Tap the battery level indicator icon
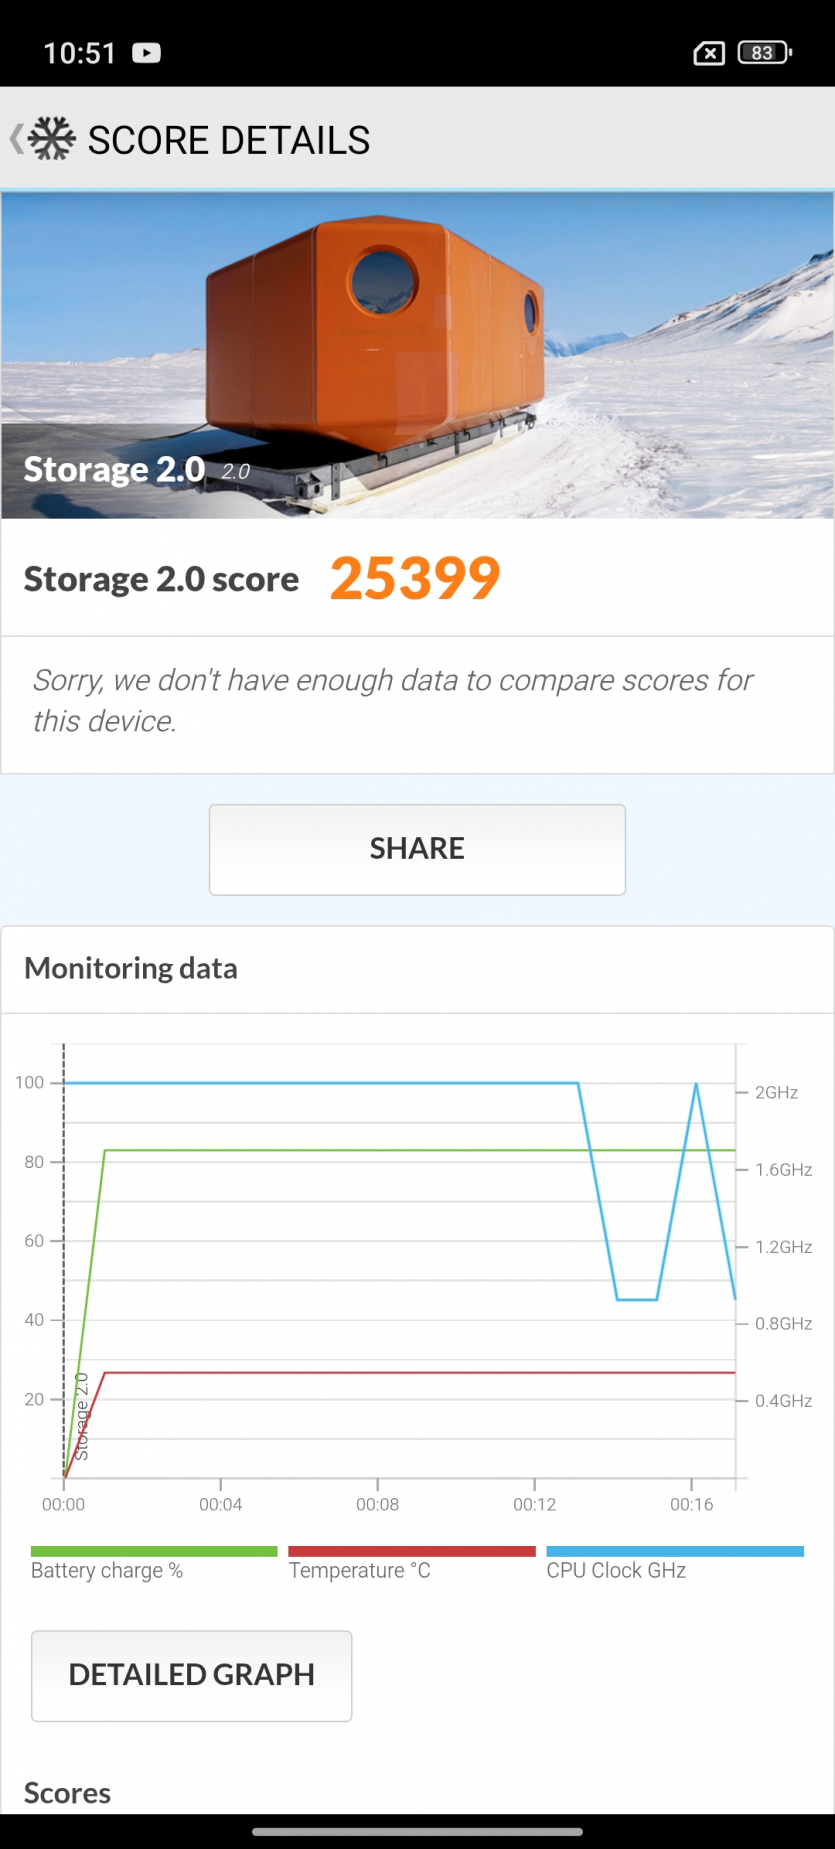Viewport: 835px width, 1849px height. [764, 53]
